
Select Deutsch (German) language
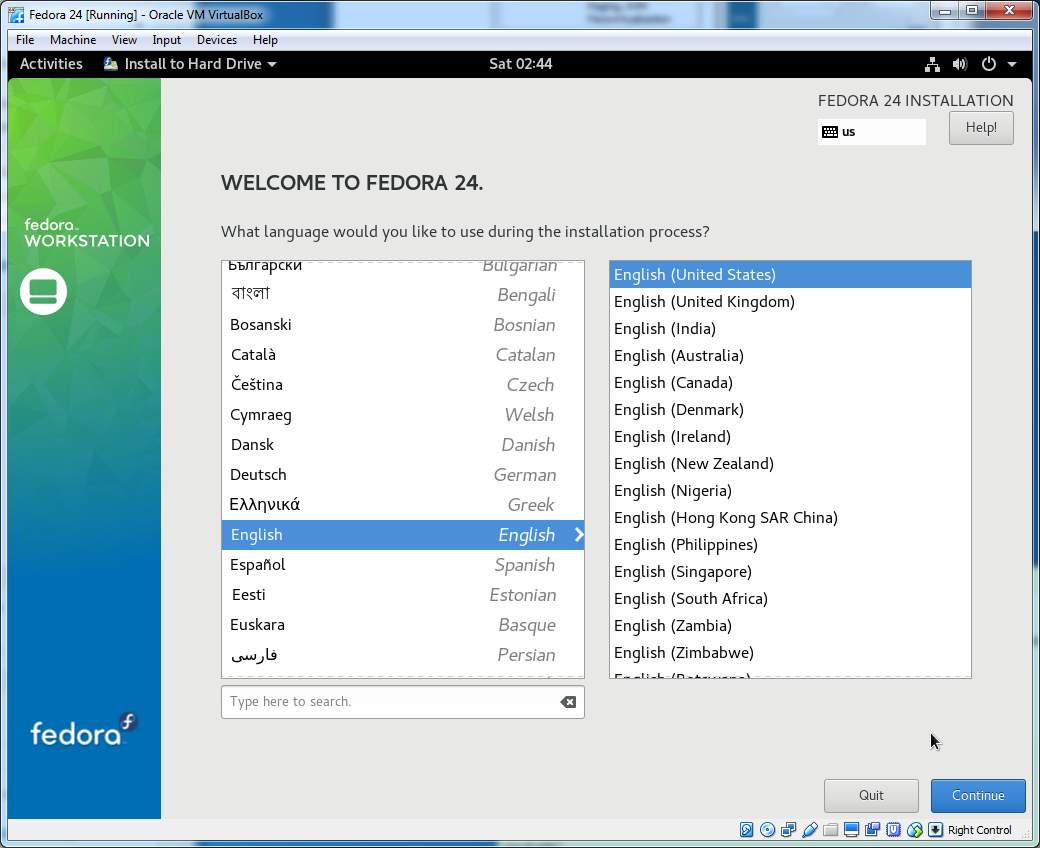coord(403,475)
